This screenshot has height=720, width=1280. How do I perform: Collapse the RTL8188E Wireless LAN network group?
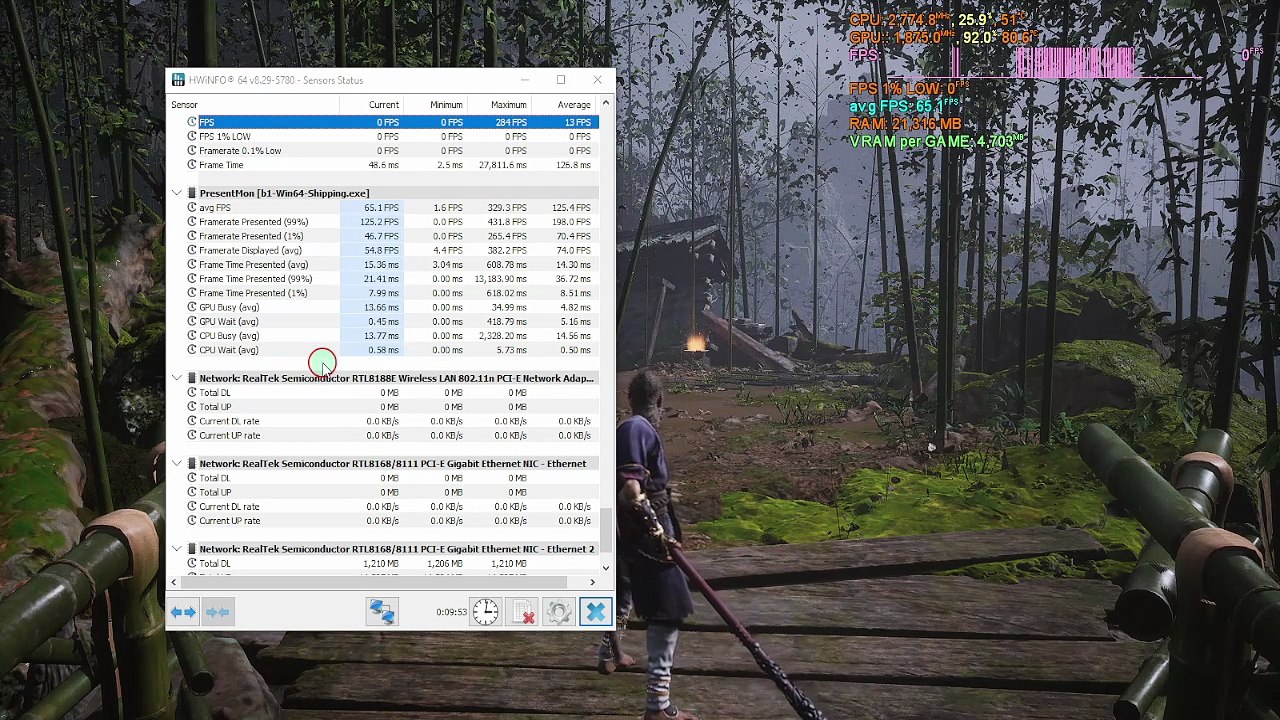177,379
